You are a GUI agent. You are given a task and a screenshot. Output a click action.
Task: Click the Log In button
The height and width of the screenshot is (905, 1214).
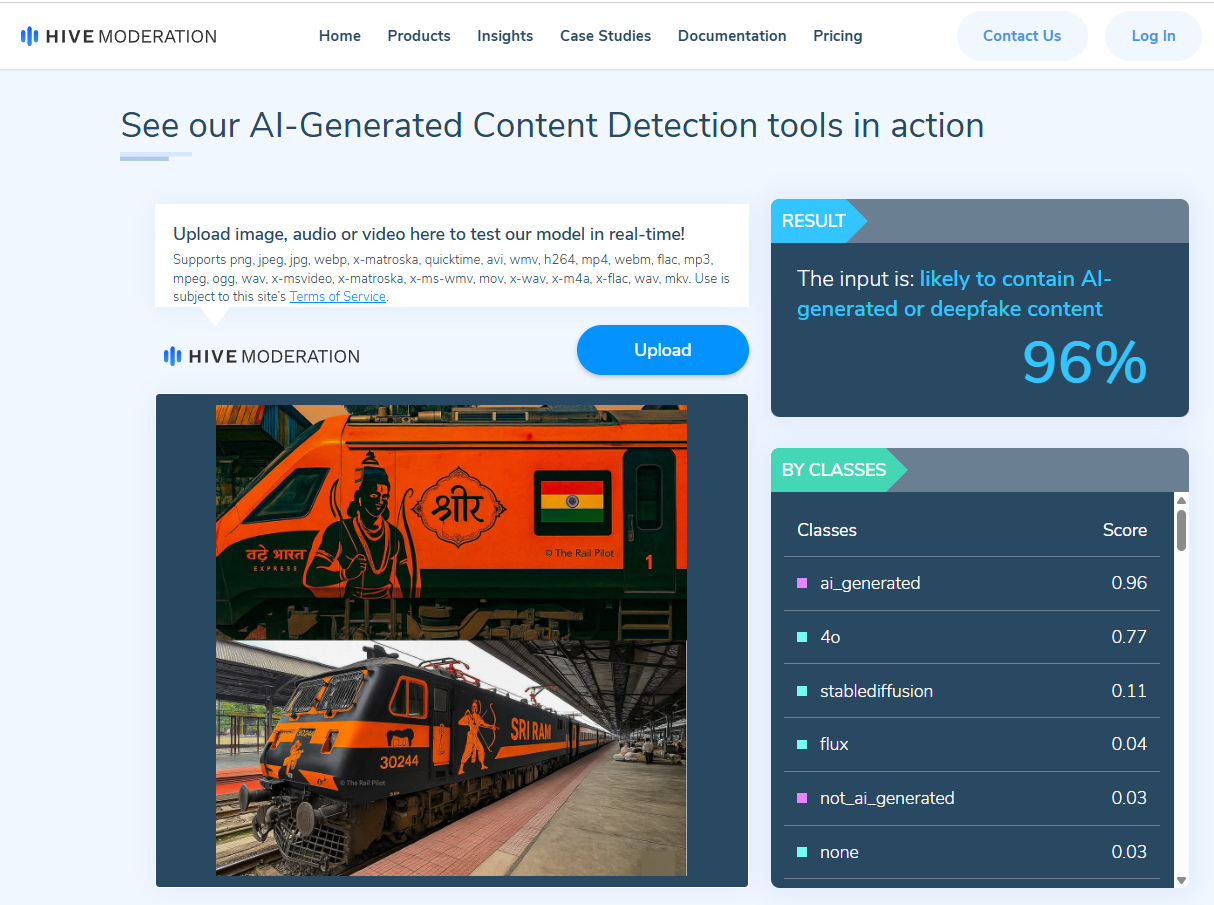coord(1153,36)
